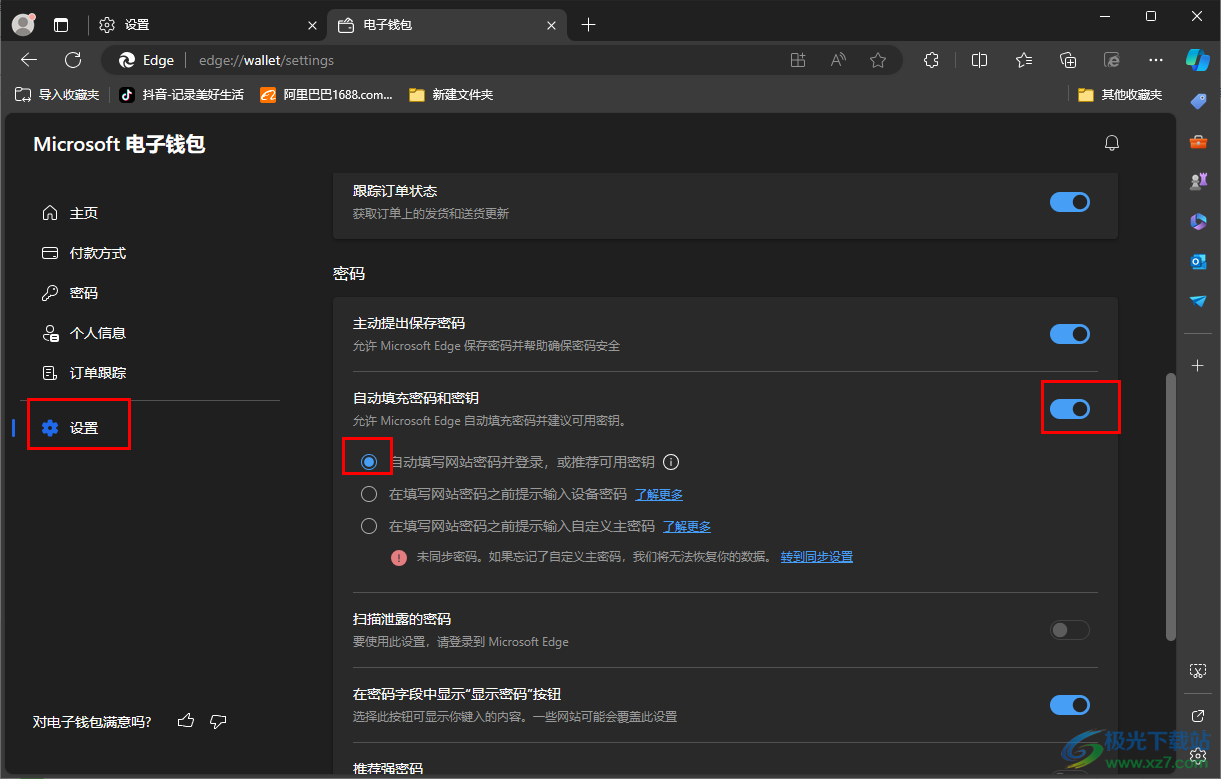1221x779 pixels.
Task: Click the page vertical scrollbar
Action: (1171, 506)
